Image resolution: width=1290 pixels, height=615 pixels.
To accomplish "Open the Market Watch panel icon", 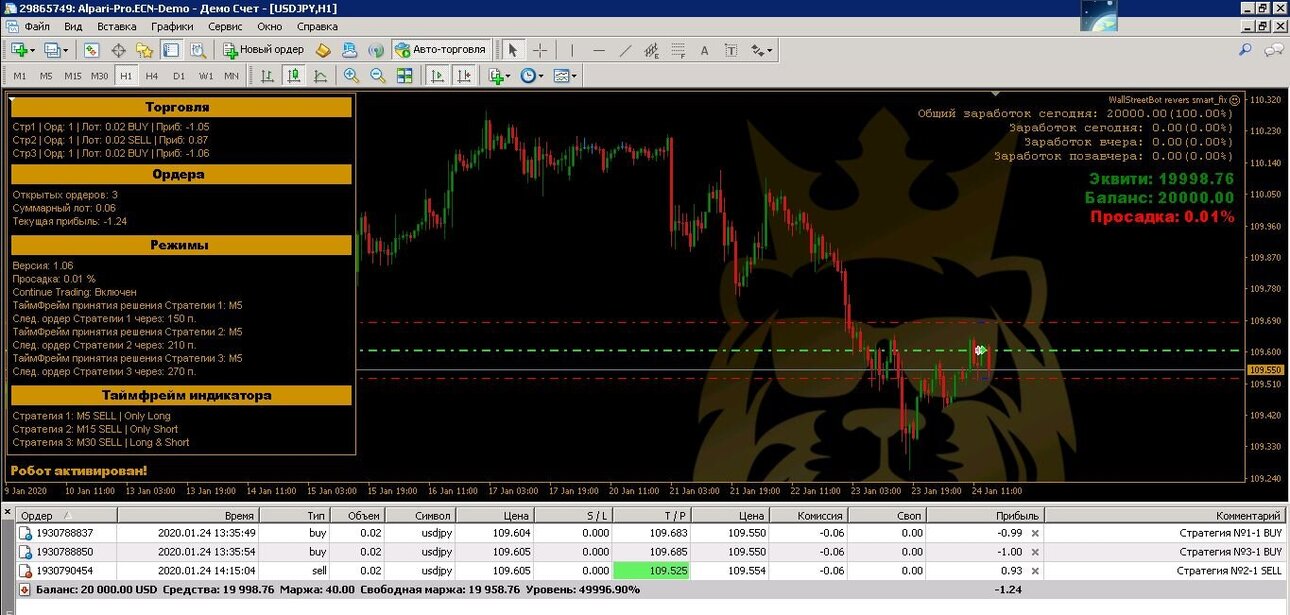I will 91,50.
